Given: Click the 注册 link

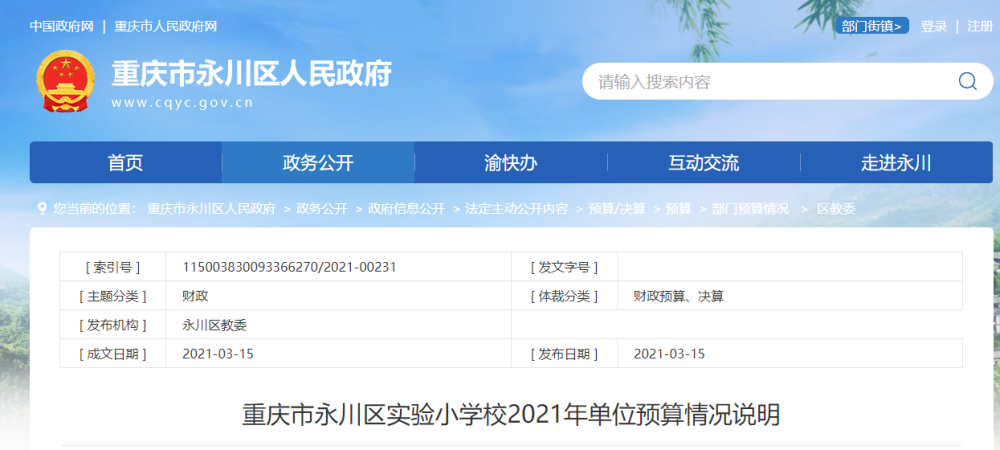Looking at the screenshot, I should pos(980,26).
